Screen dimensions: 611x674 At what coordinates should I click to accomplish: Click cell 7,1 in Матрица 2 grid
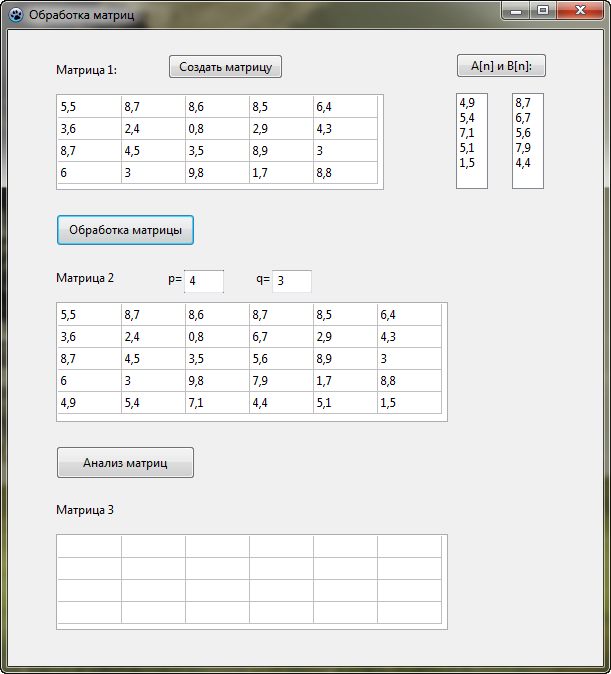click(x=218, y=402)
